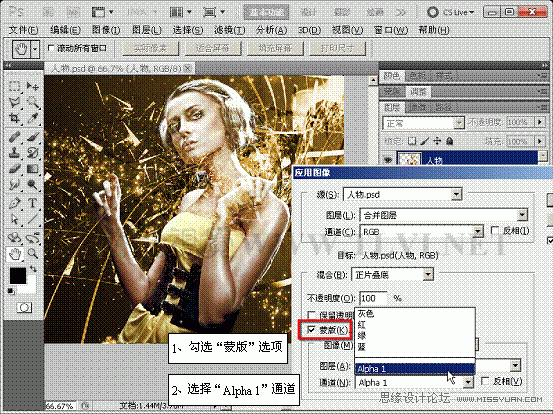The image size is (553, 414).
Task: Select 基本功能 workspace button
Action: coord(267,12)
